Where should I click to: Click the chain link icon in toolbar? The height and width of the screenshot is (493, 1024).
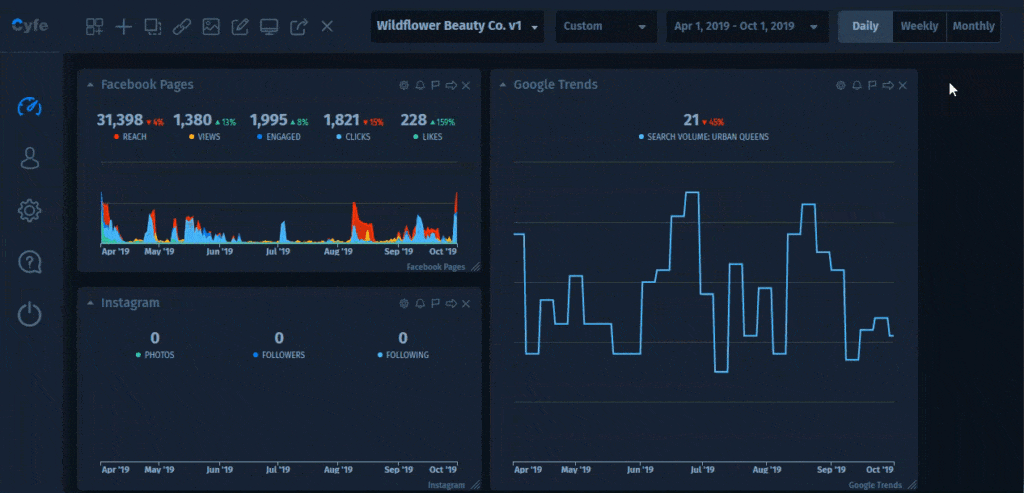coord(182,27)
